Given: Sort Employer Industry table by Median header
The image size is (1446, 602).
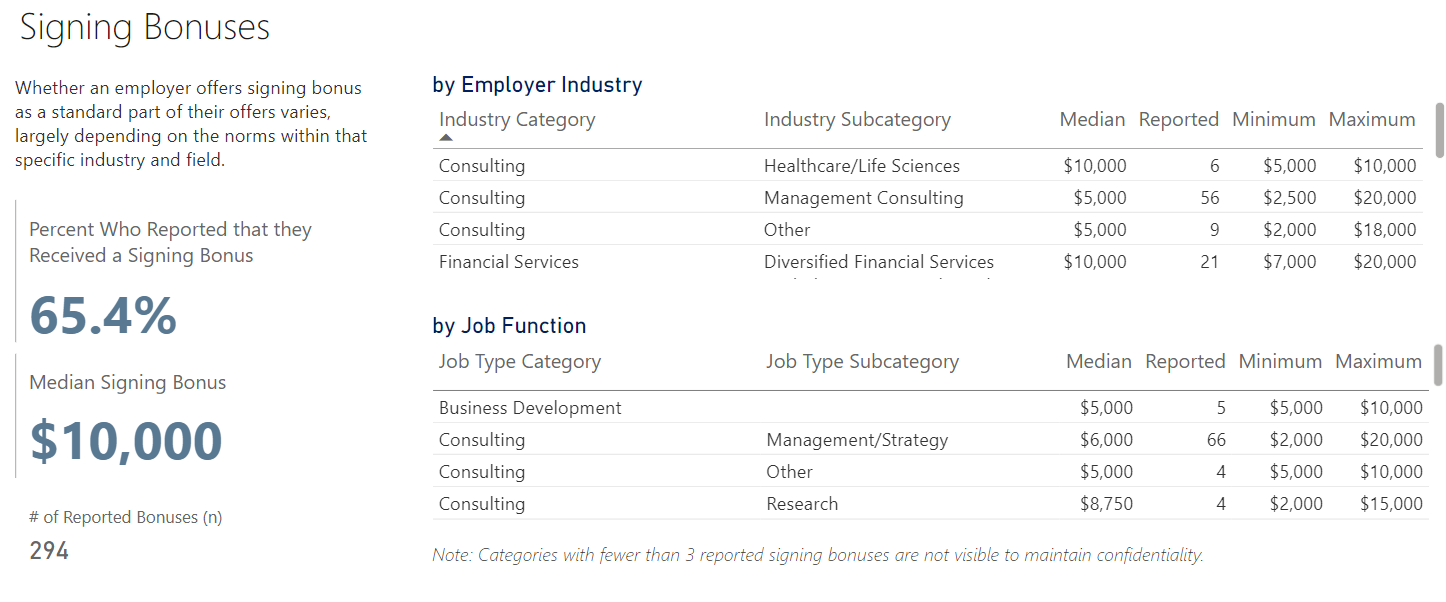Looking at the screenshot, I should pyautogui.click(x=1092, y=120).
